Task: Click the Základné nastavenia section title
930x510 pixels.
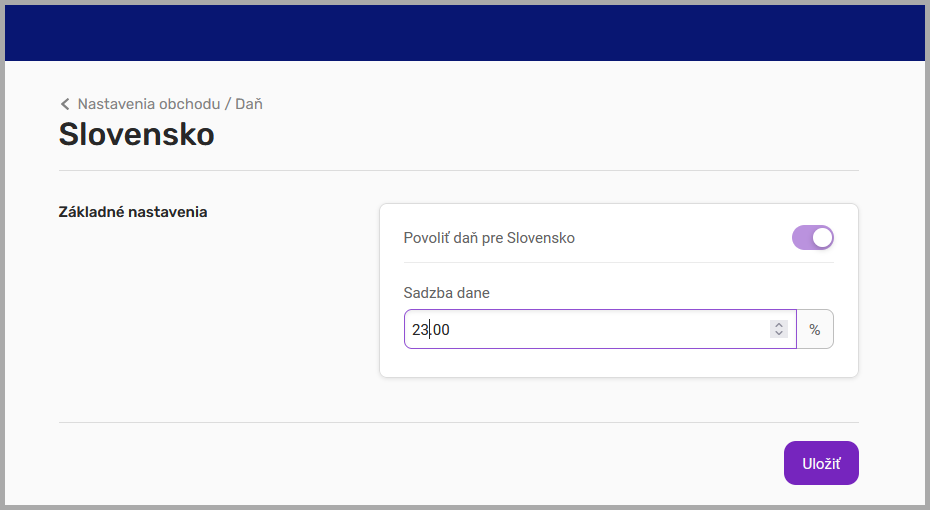Action: click(133, 212)
